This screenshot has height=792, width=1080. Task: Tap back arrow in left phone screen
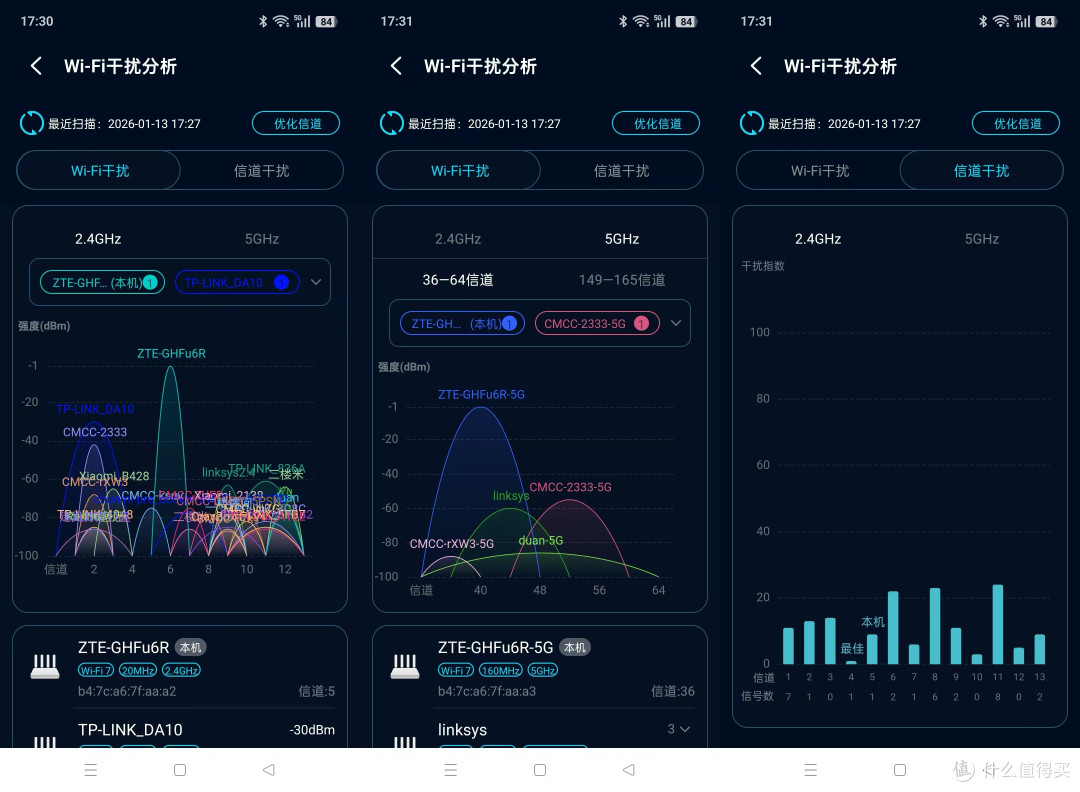[x=37, y=66]
